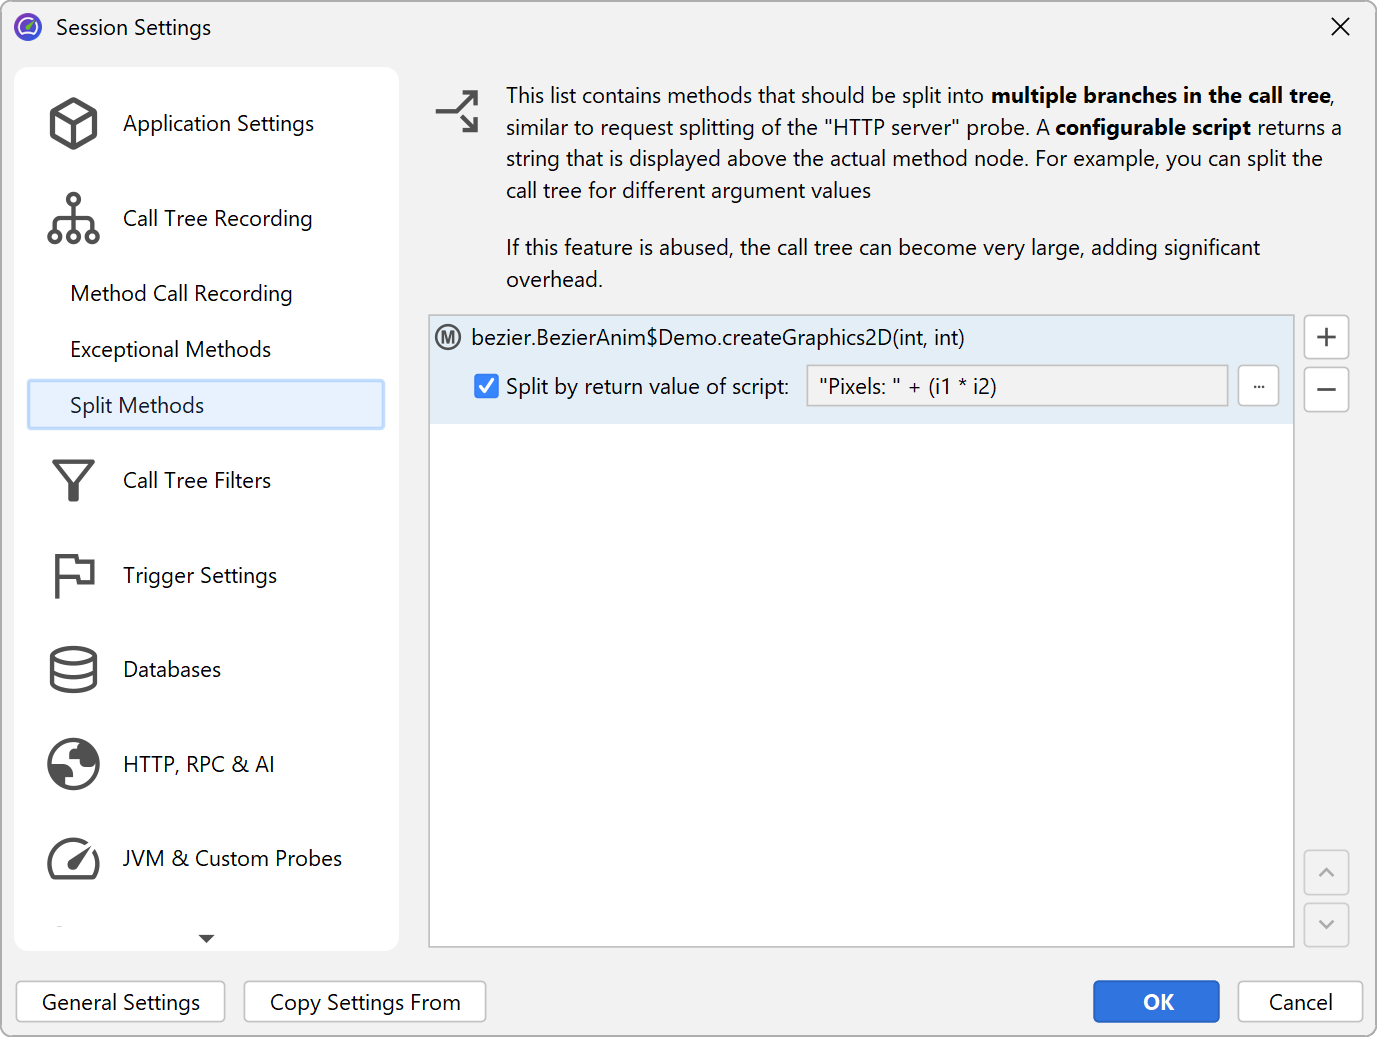The height and width of the screenshot is (1037, 1377).
Task: Click the Call Tree Filters funnel icon
Action: coord(73,481)
